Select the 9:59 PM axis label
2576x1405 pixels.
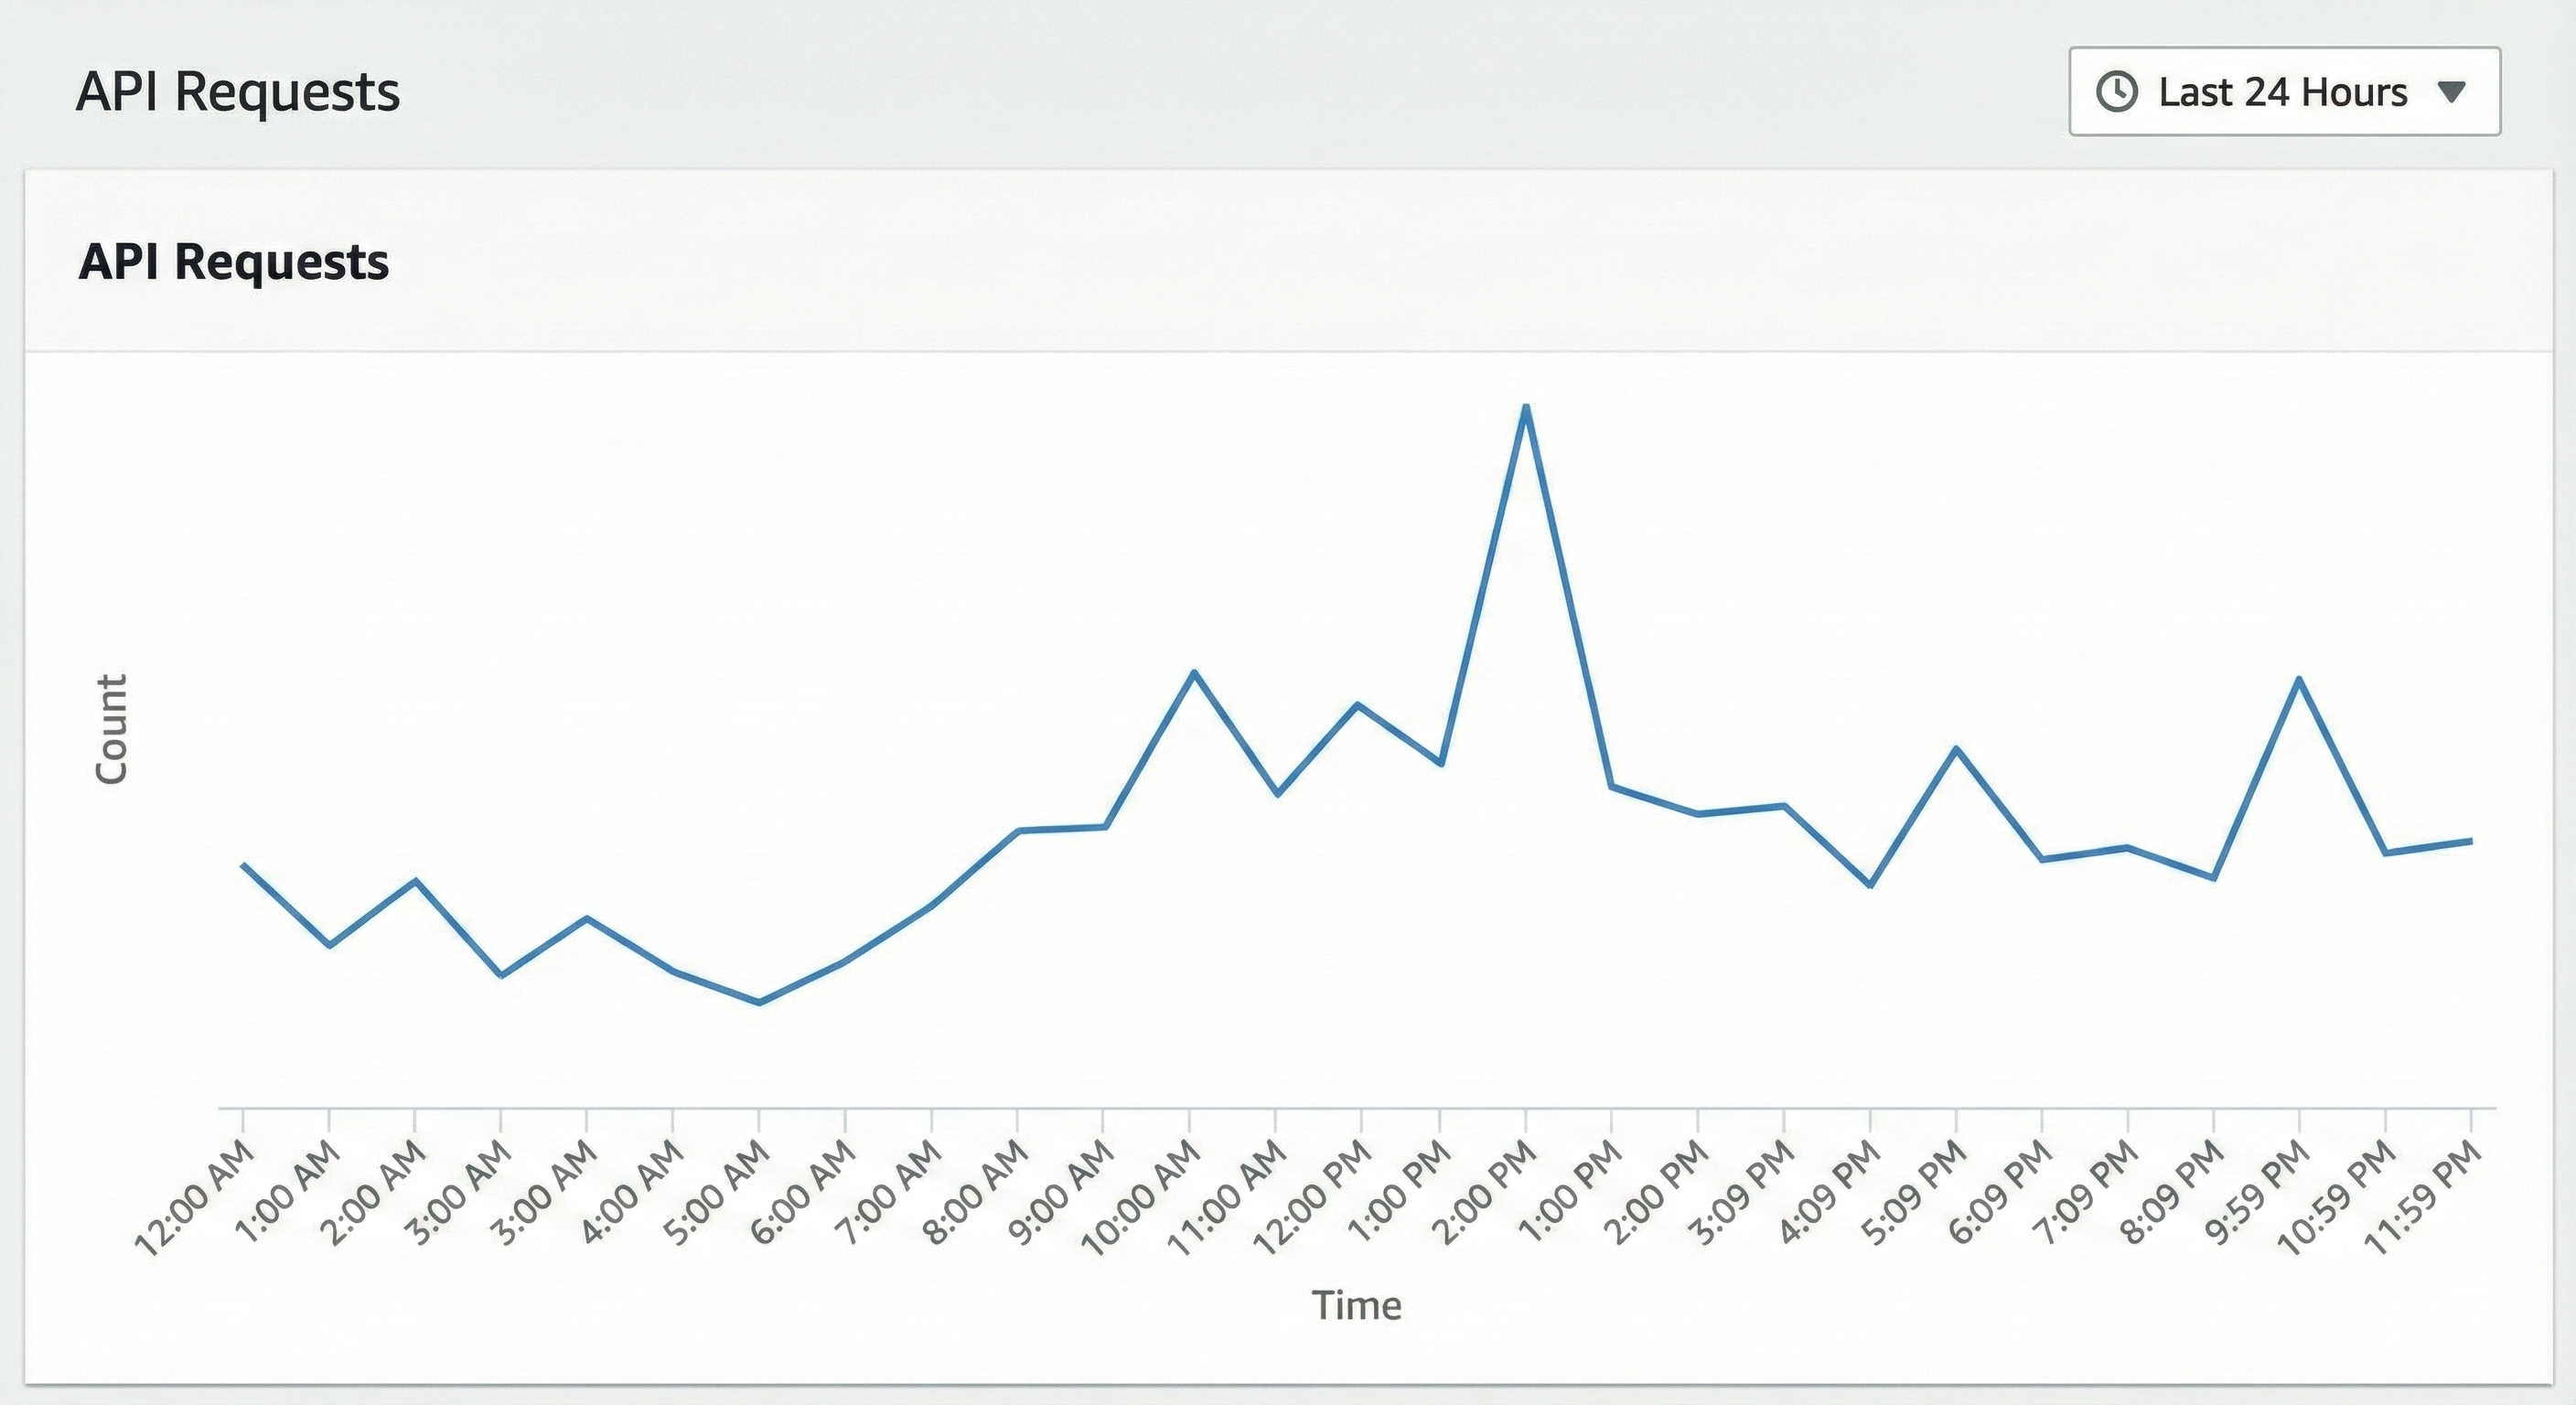(x=2260, y=1191)
